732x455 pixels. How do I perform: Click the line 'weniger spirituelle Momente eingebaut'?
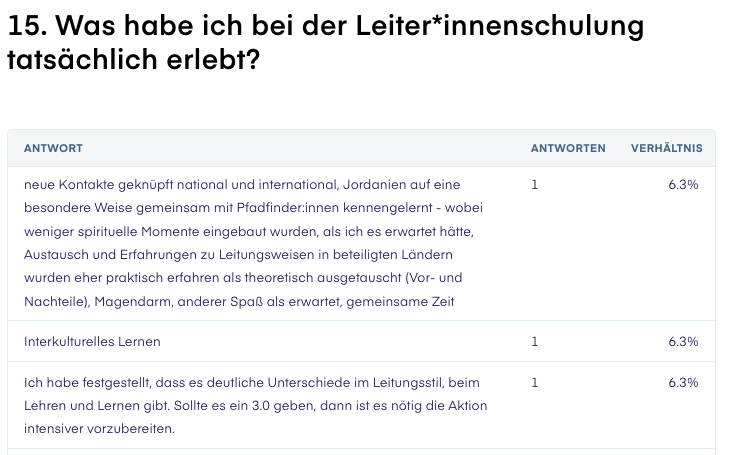249,231
